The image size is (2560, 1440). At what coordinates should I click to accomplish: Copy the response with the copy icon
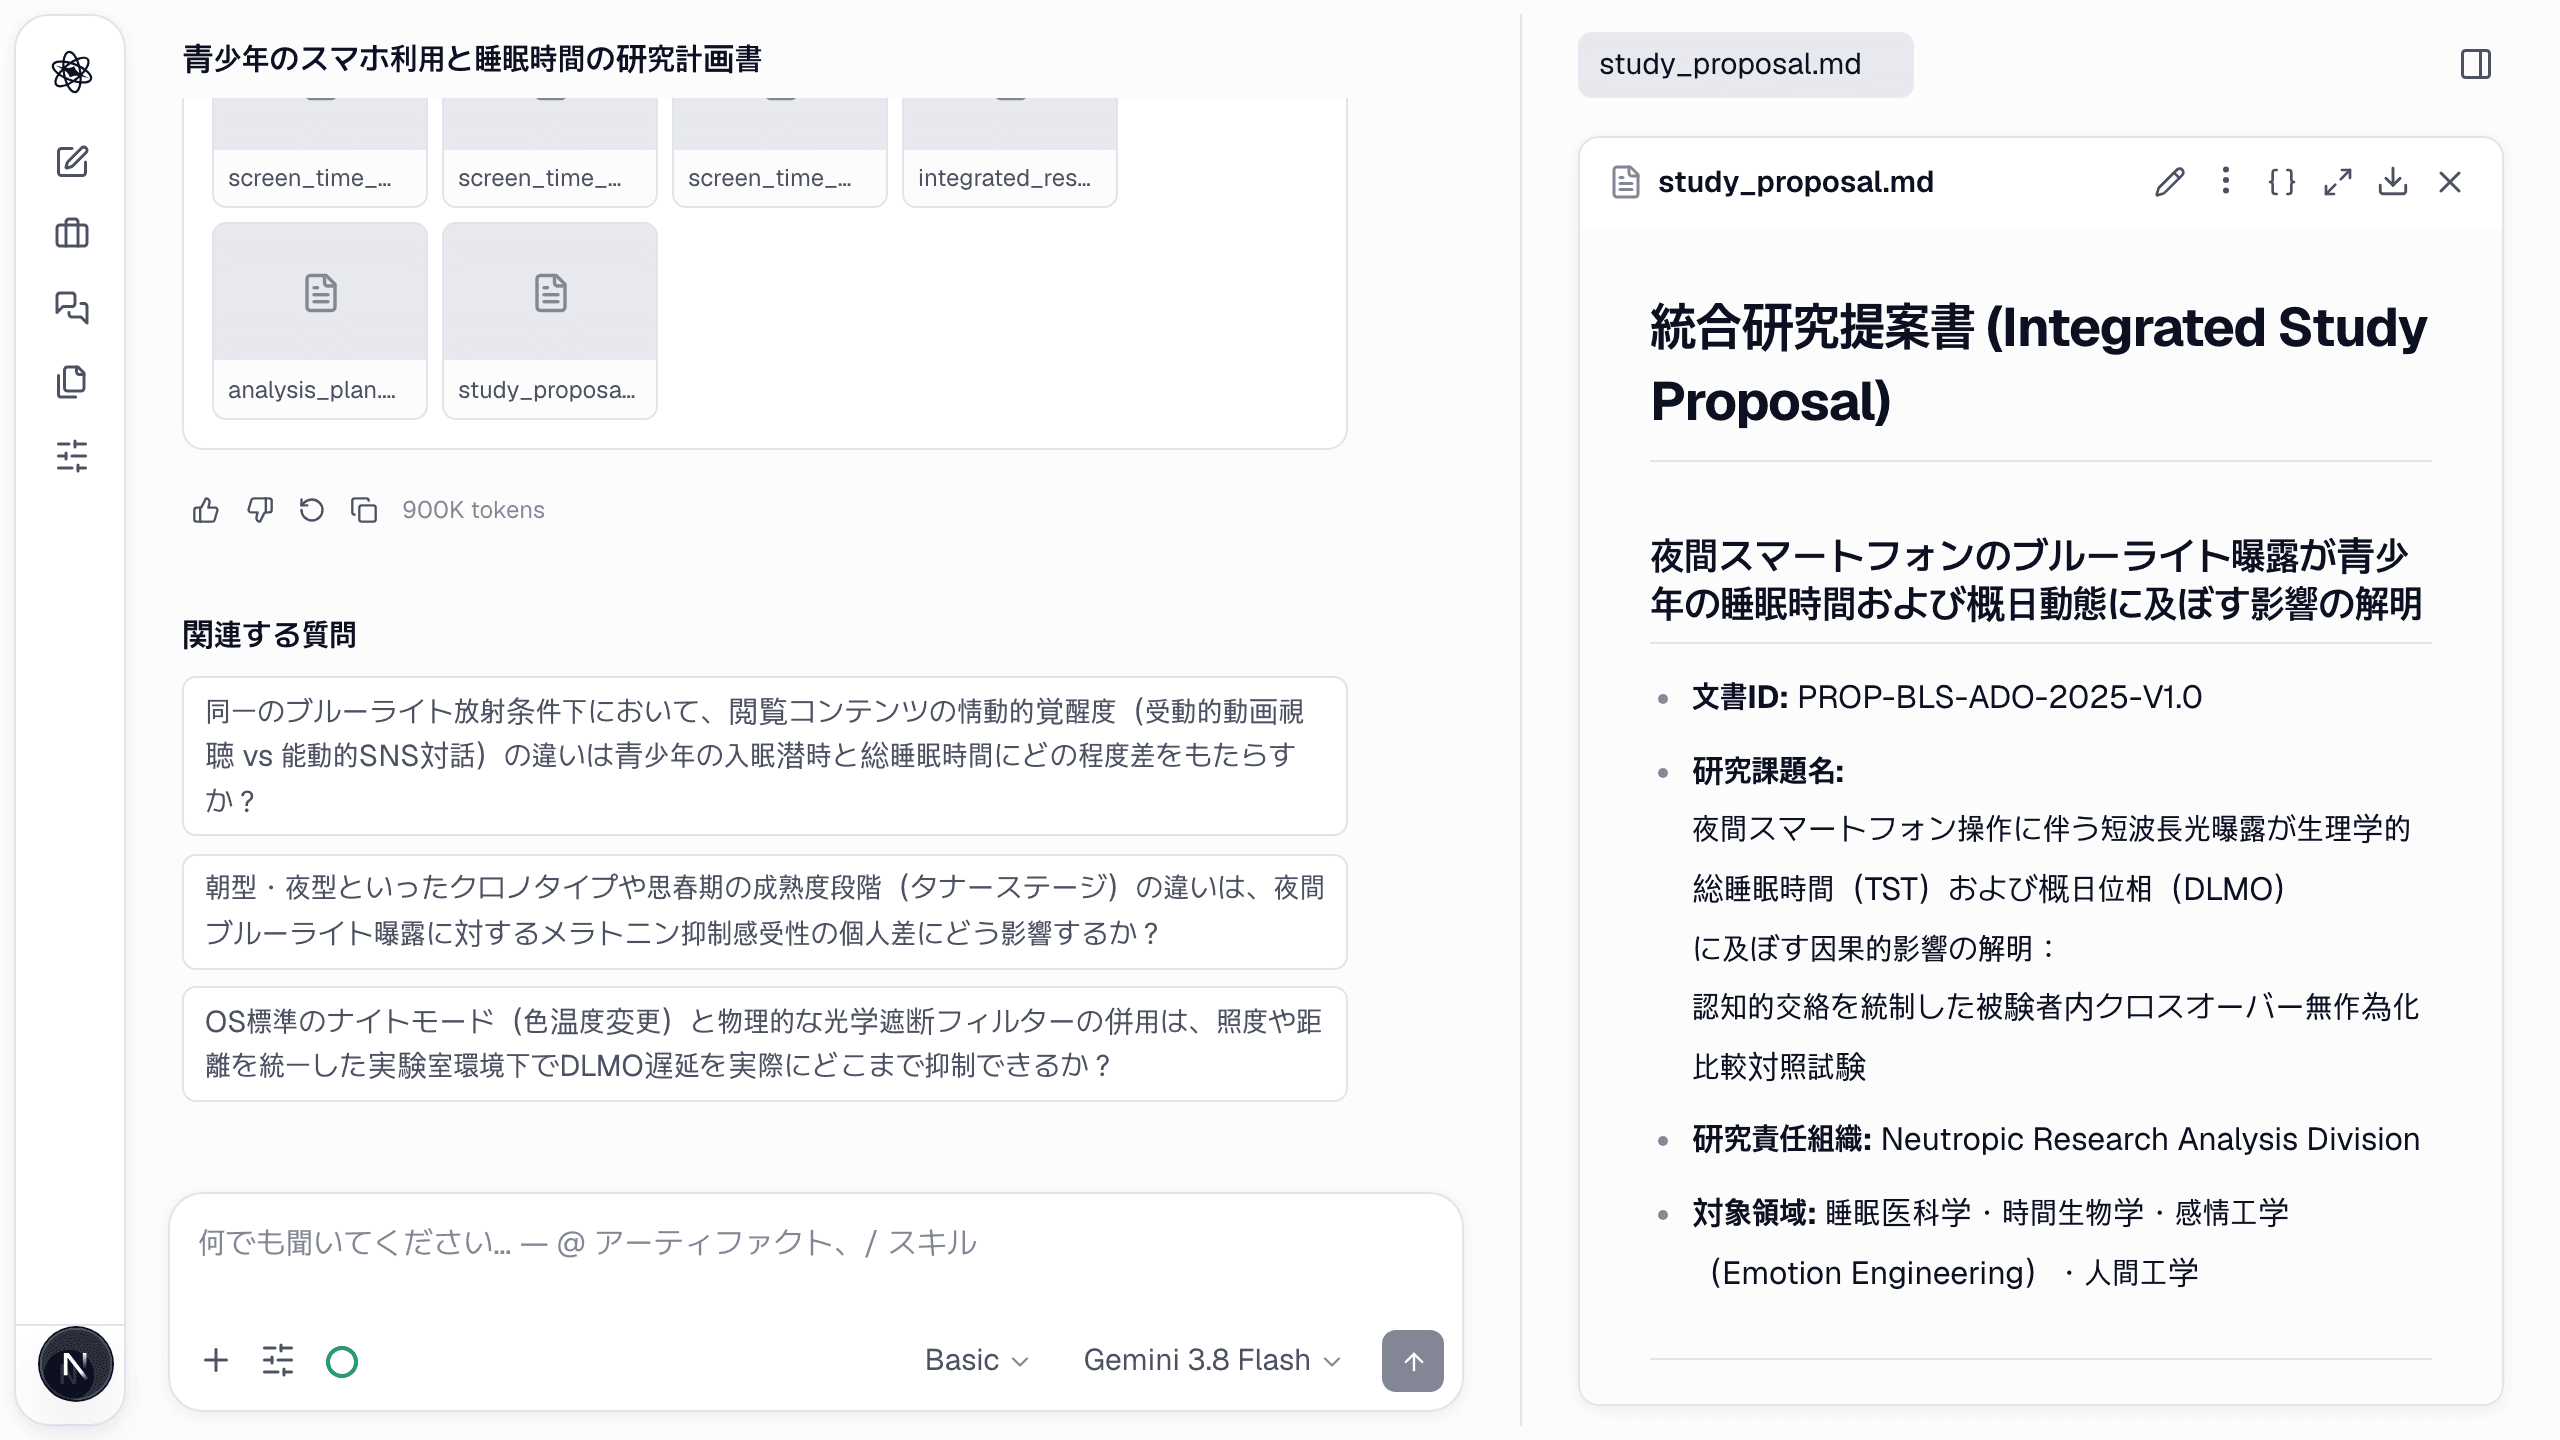[364, 510]
